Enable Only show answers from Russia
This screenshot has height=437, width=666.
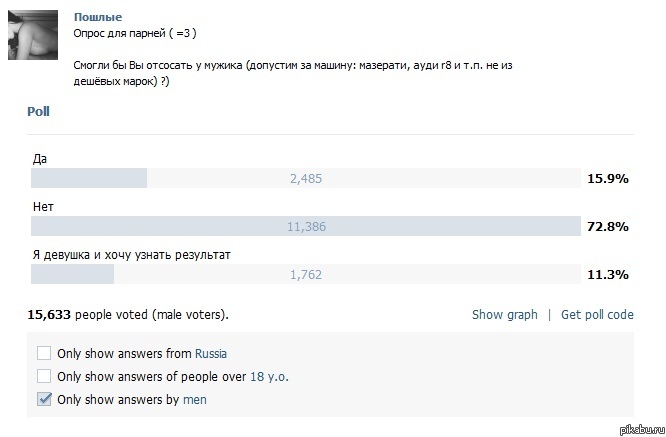(44, 353)
